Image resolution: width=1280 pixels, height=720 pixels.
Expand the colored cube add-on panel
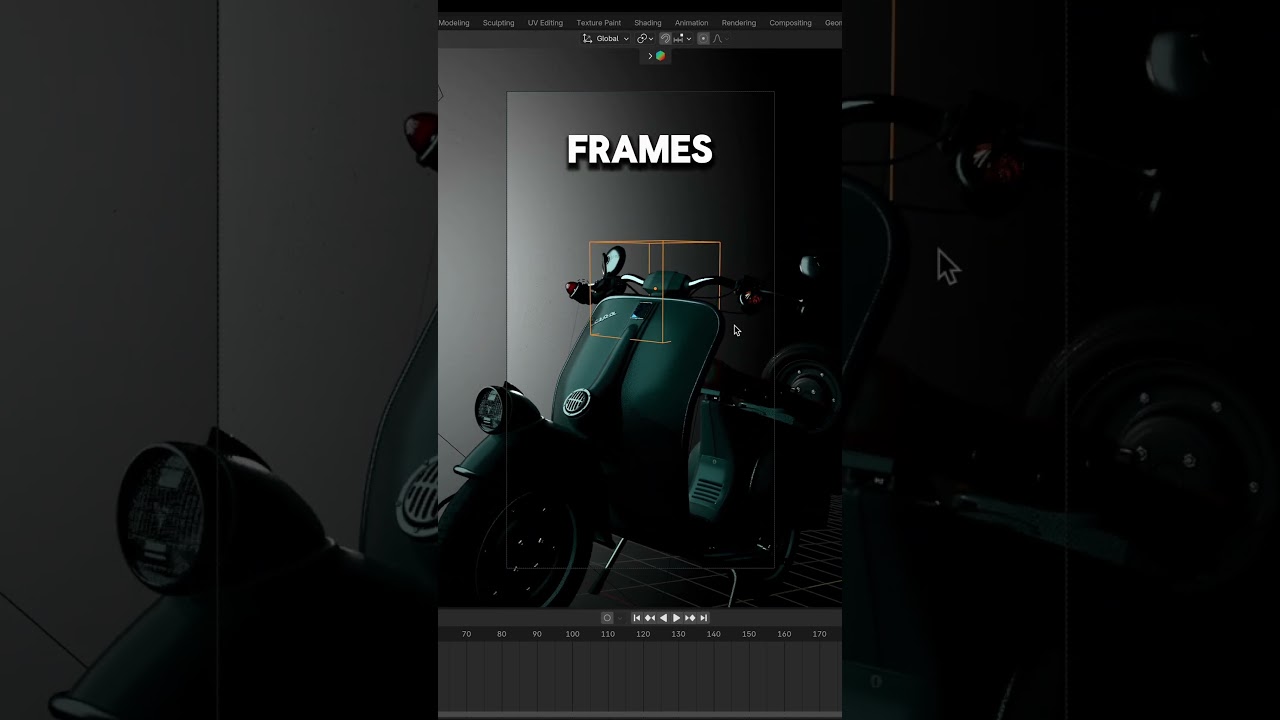click(x=650, y=56)
